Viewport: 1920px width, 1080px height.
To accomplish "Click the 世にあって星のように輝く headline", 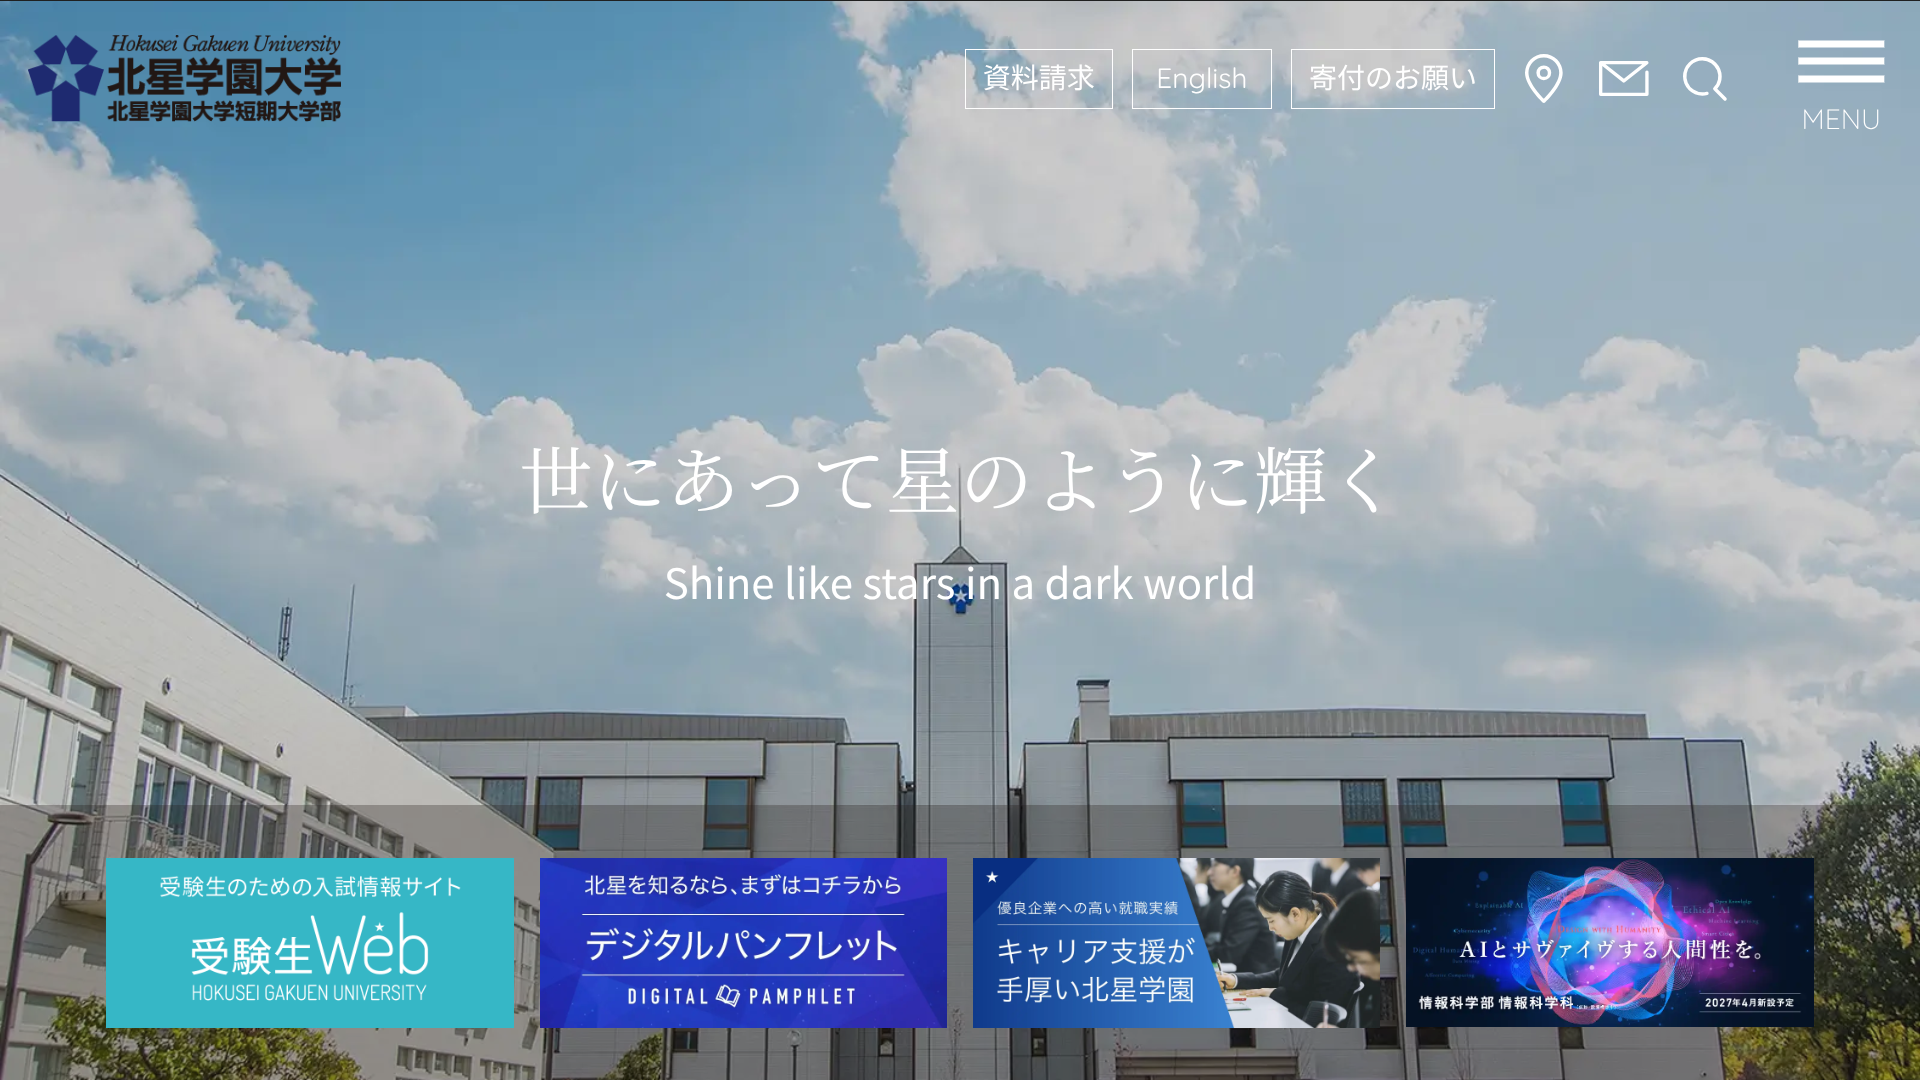I will pyautogui.click(x=957, y=481).
